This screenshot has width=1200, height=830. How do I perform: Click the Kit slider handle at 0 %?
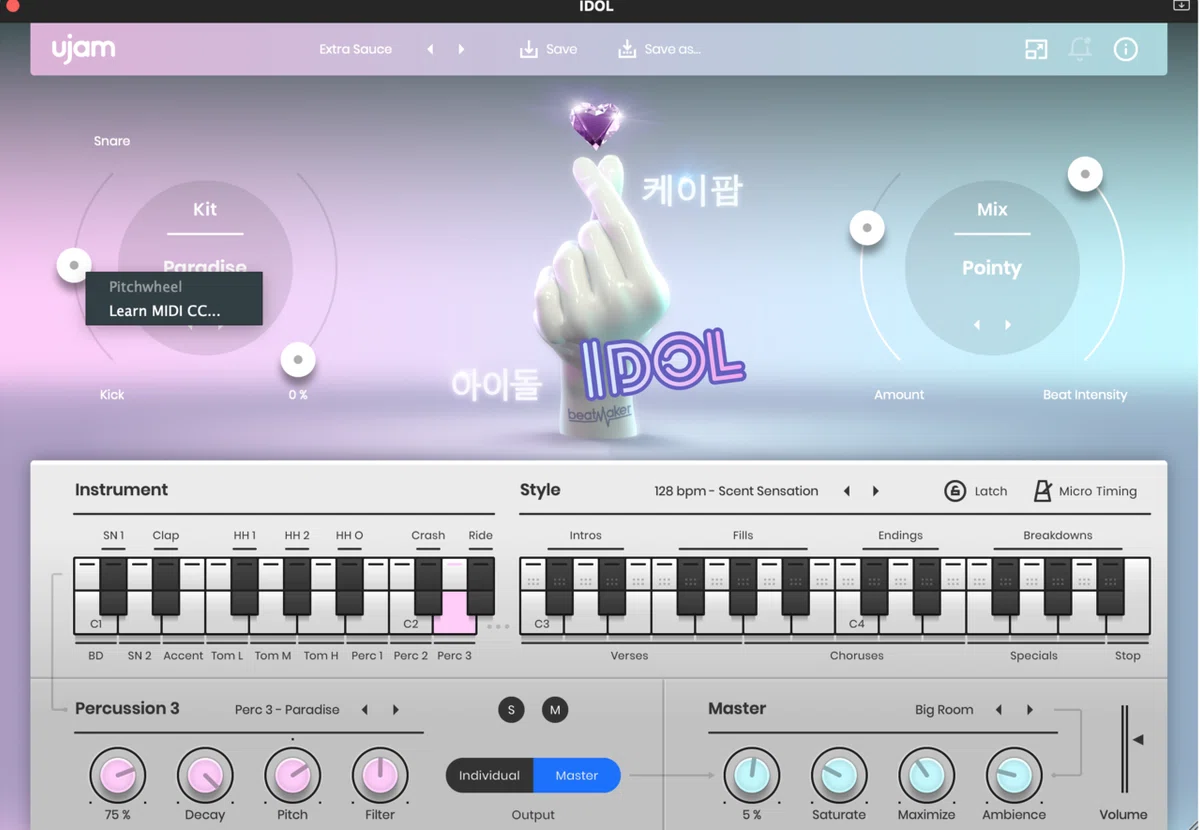[x=298, y=360]
